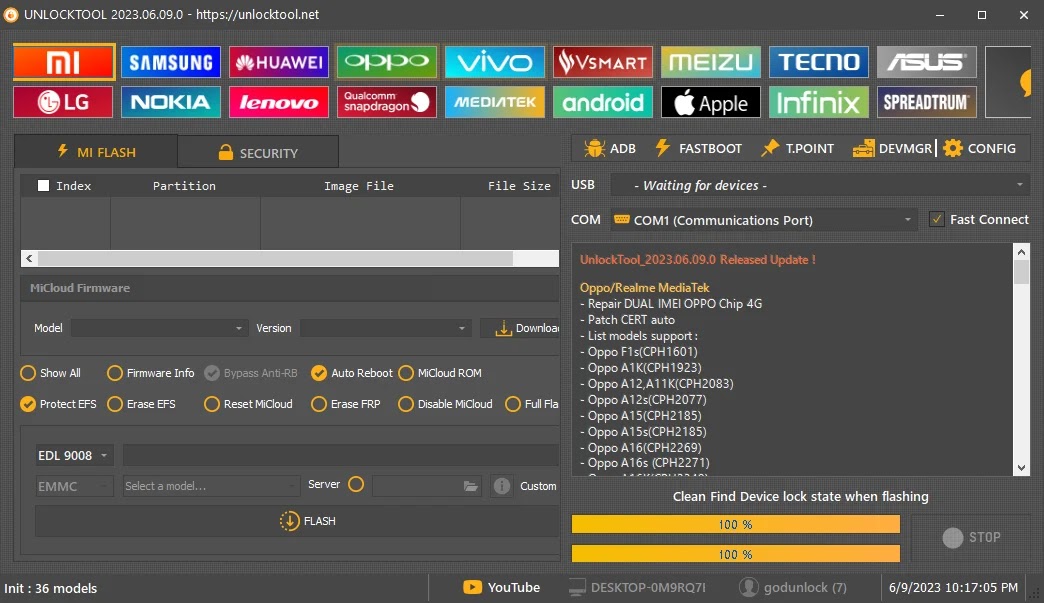Screen dimensions: 1044x603
Task: Click the firmware path input field beside EDL 9008
Action: tap(341, 456)
